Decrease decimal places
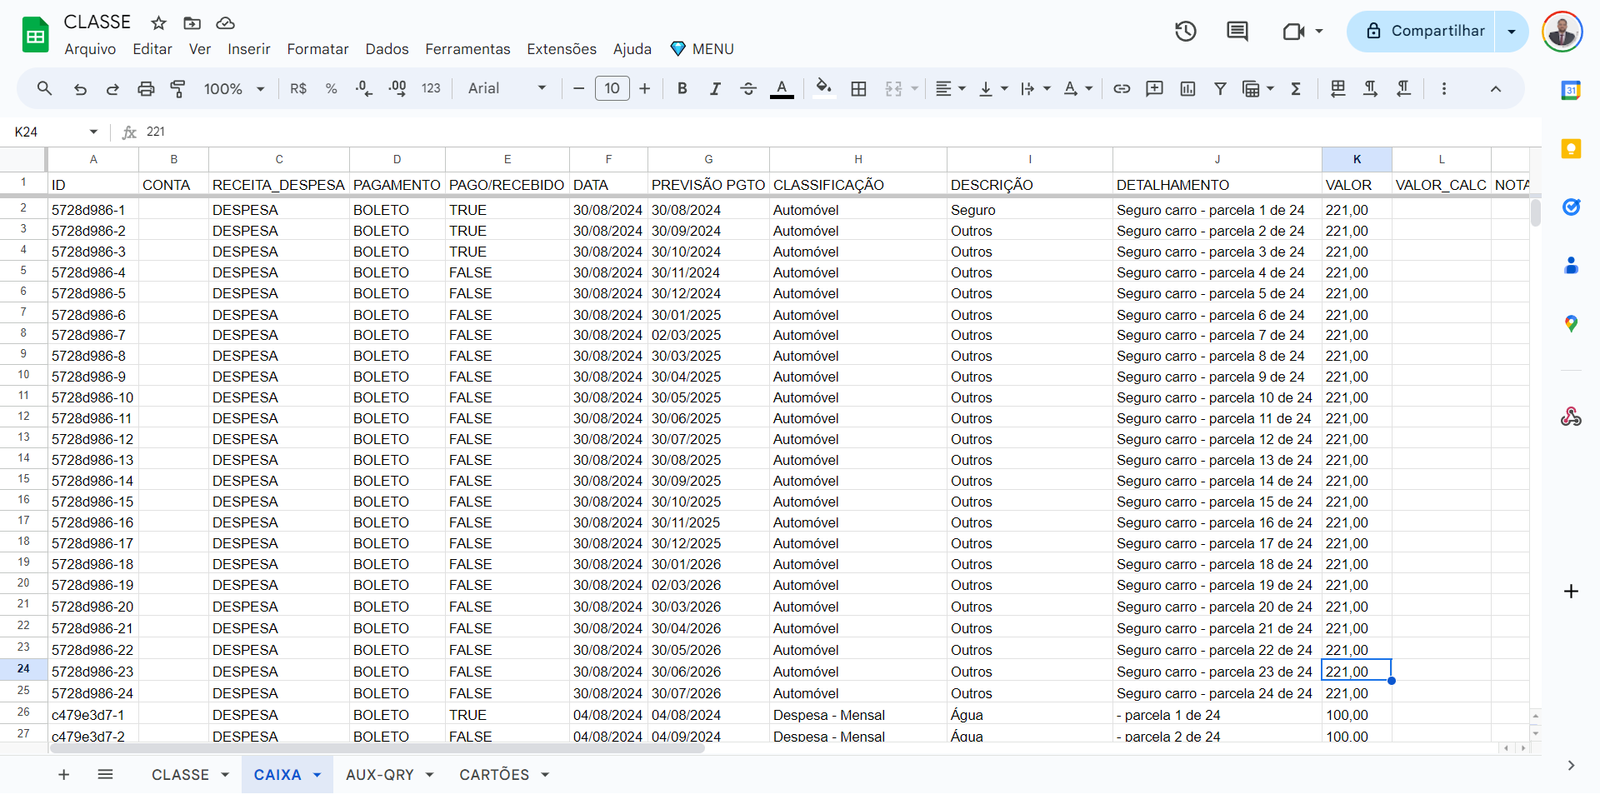 click(x=364, y=89)
